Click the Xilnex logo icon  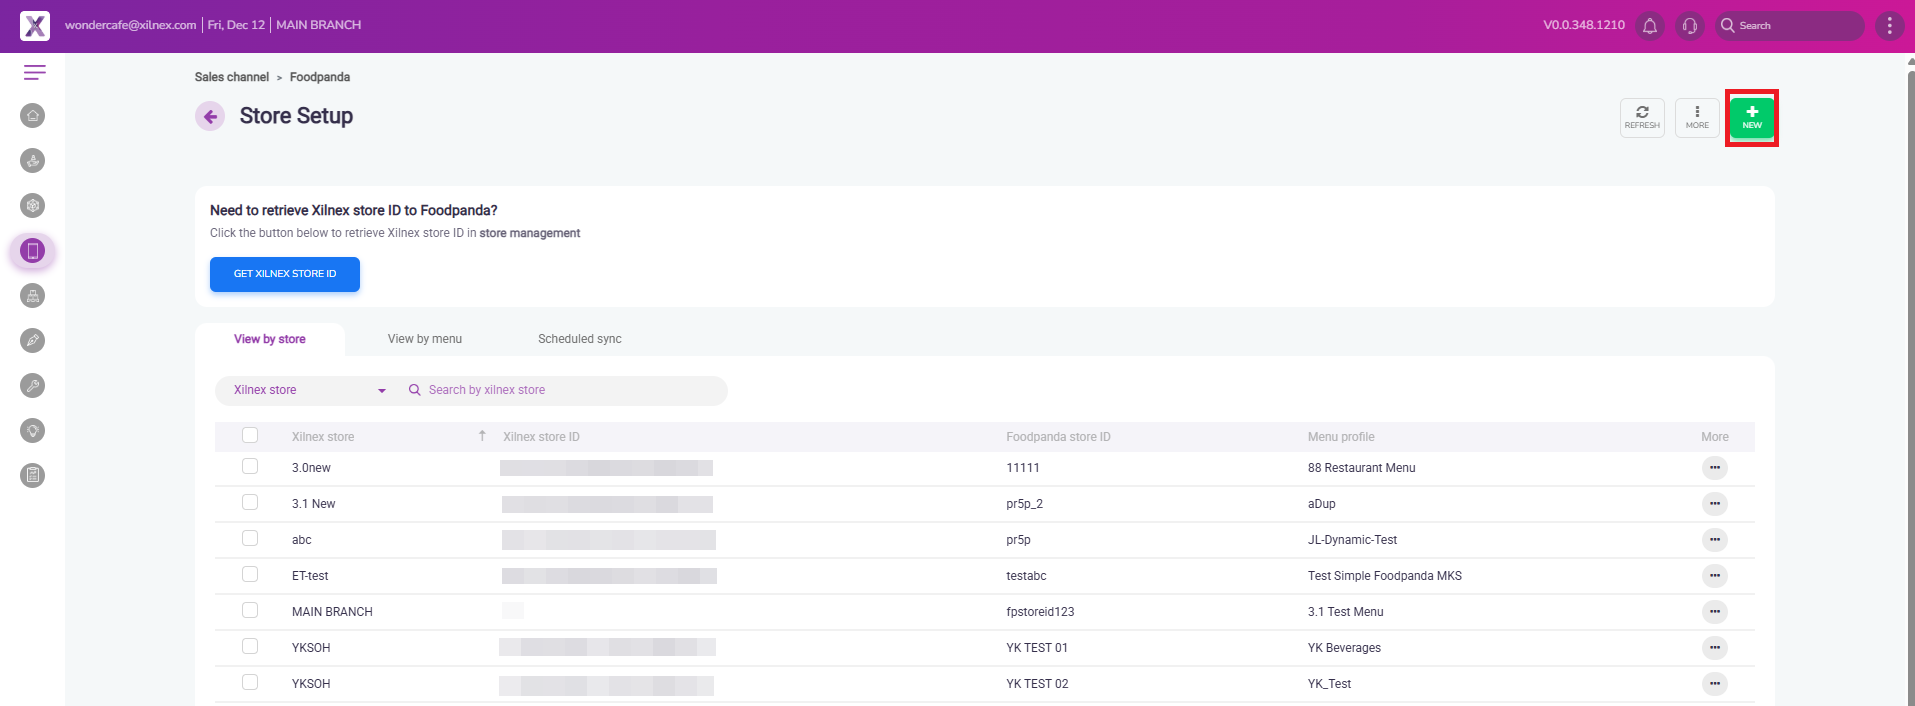click(35, 26)
